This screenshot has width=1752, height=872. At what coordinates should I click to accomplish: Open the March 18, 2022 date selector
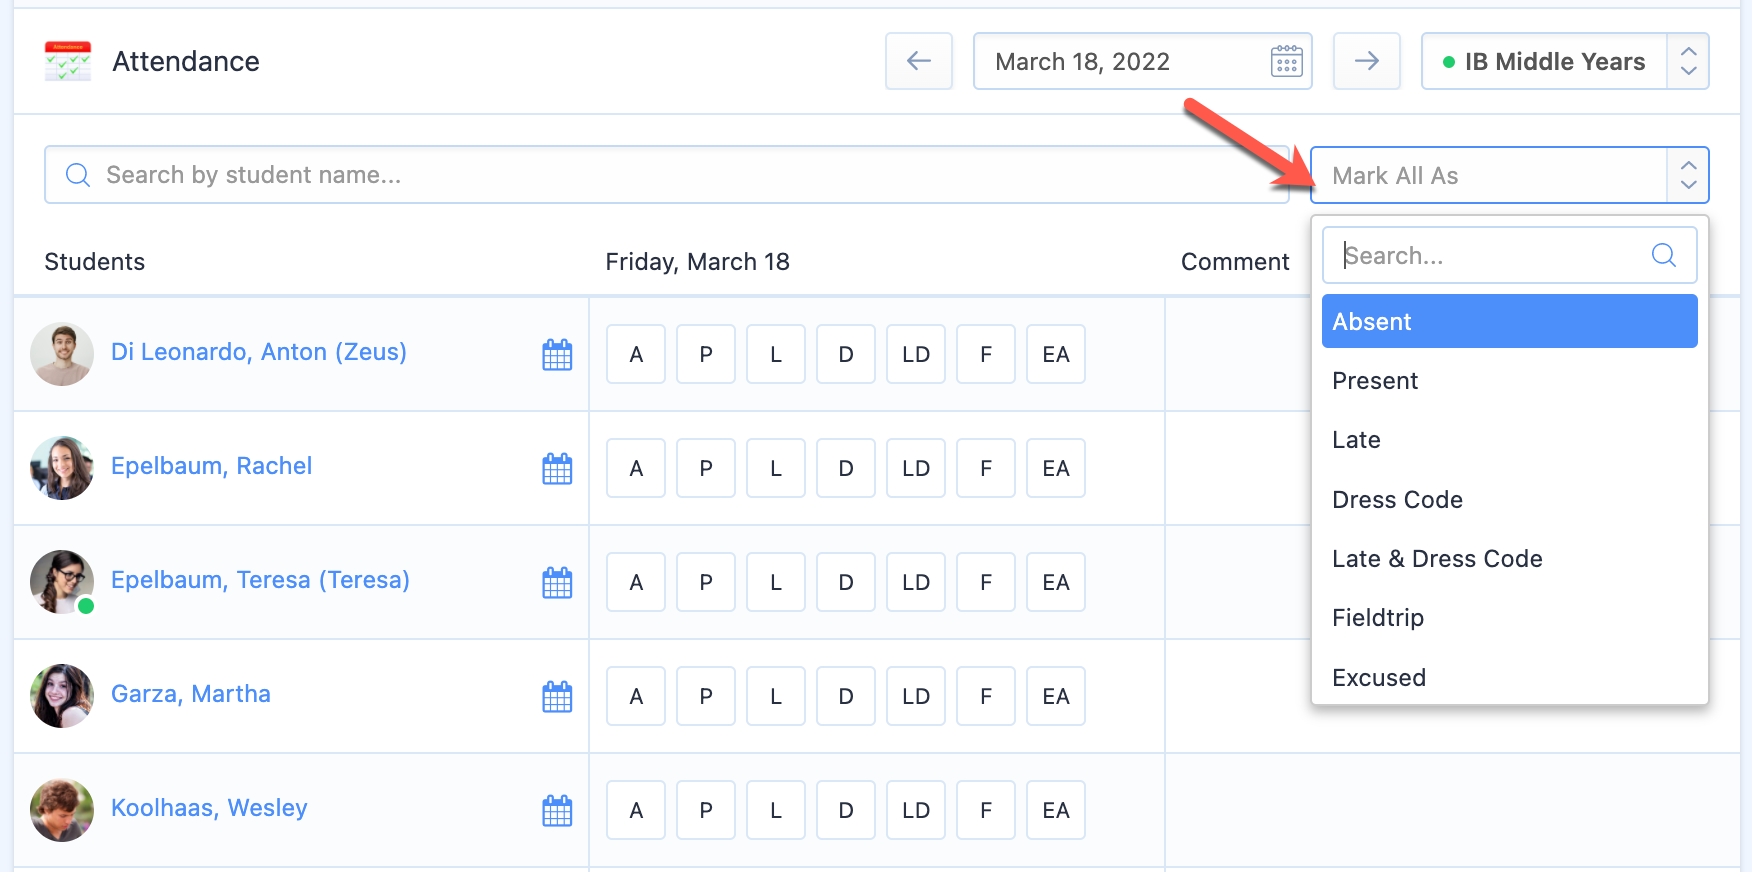(1120, 62)
